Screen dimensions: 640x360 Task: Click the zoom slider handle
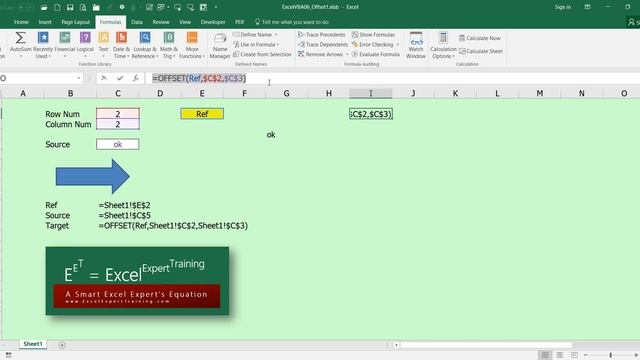pos(611,355)
